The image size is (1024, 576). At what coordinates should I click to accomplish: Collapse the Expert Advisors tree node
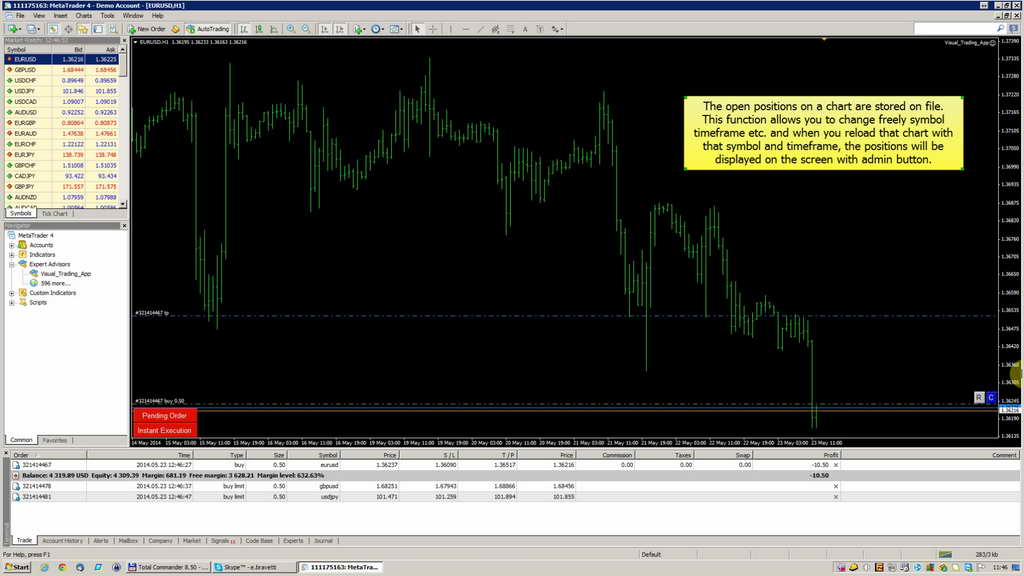(x=11, y=264)
